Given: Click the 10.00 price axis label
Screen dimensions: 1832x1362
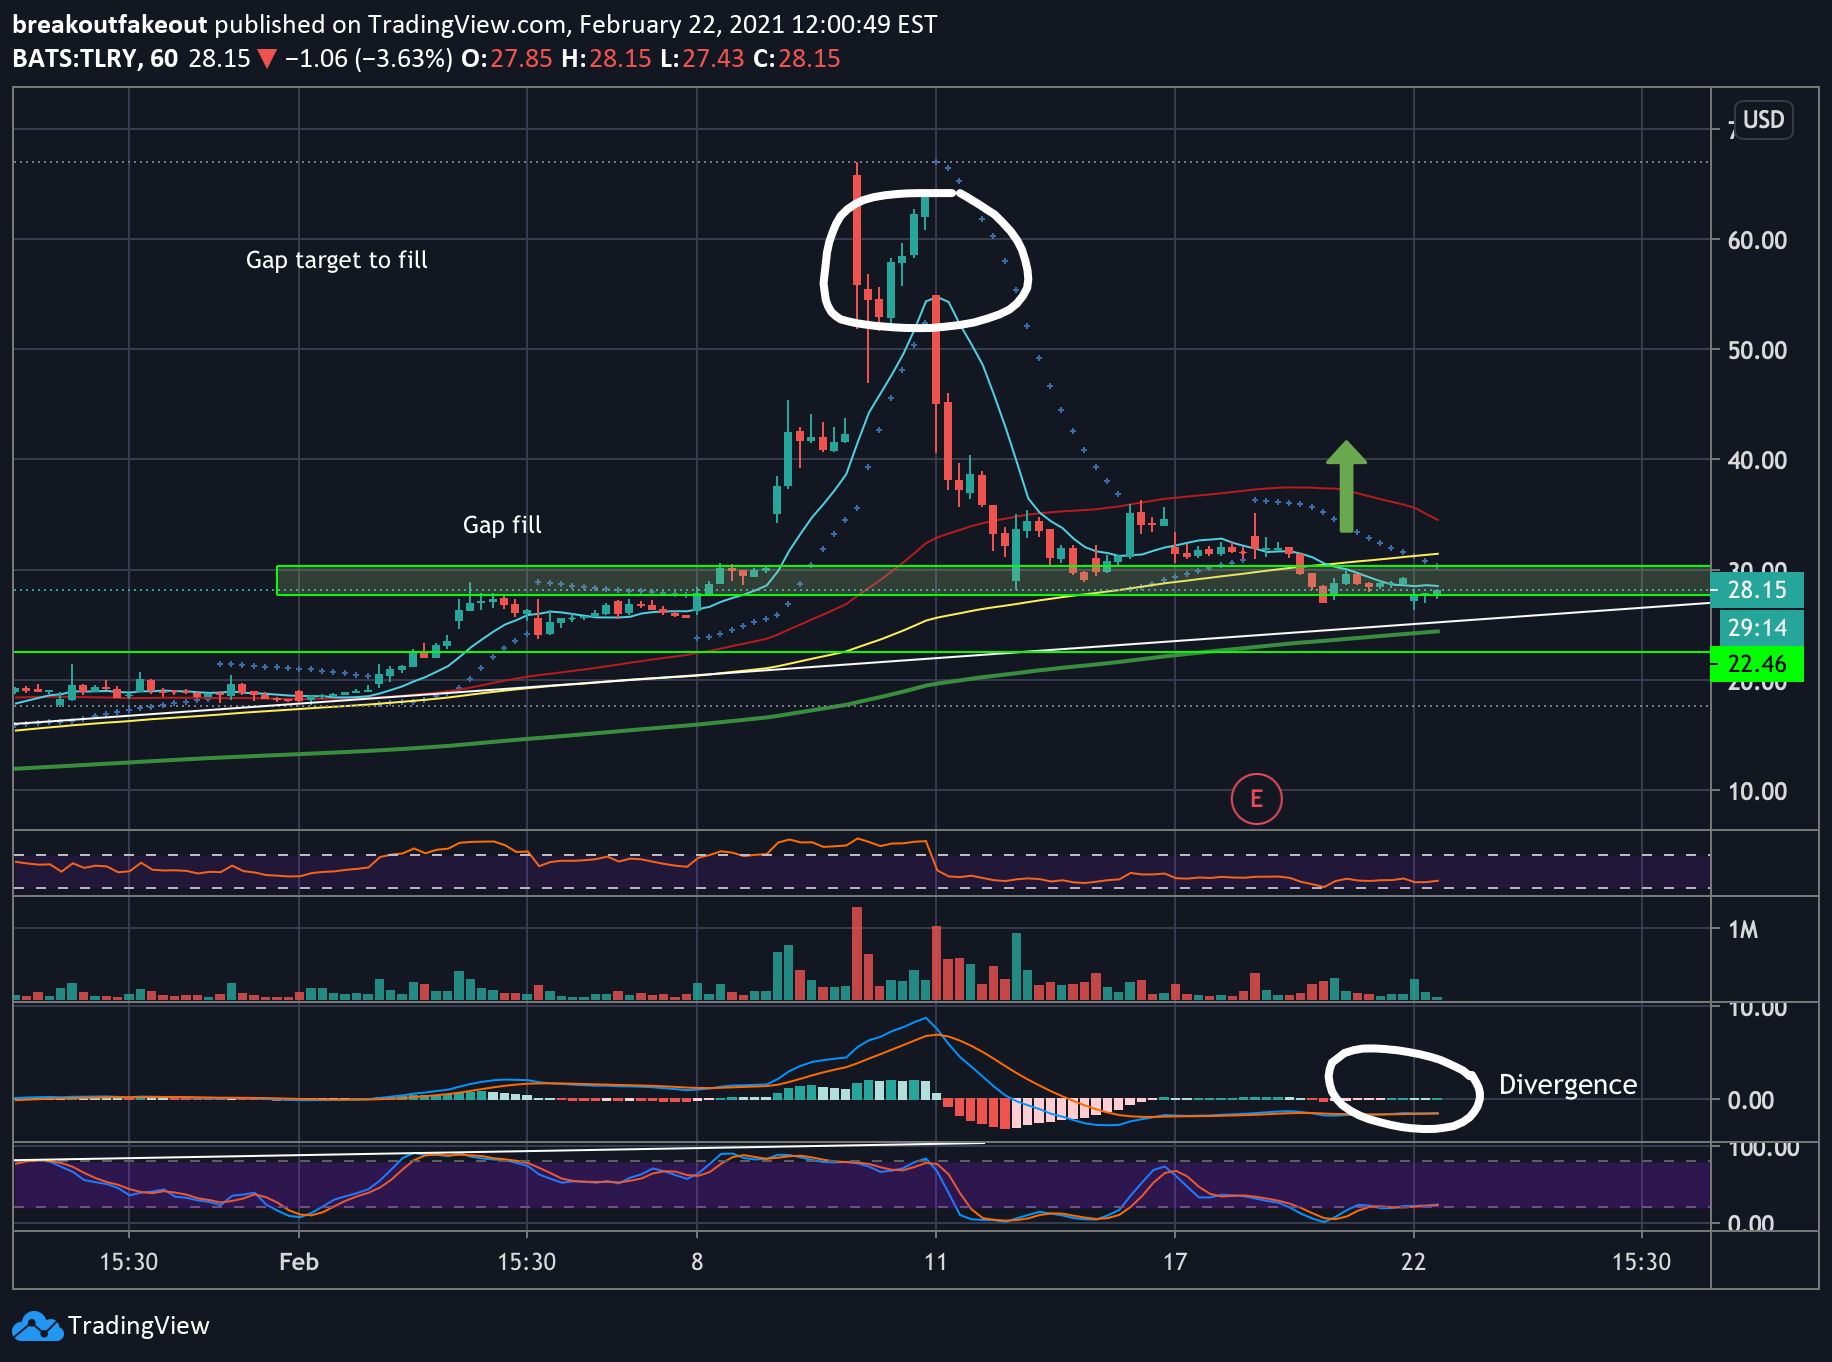Looking at the screenshot, I should [1757, 791].
